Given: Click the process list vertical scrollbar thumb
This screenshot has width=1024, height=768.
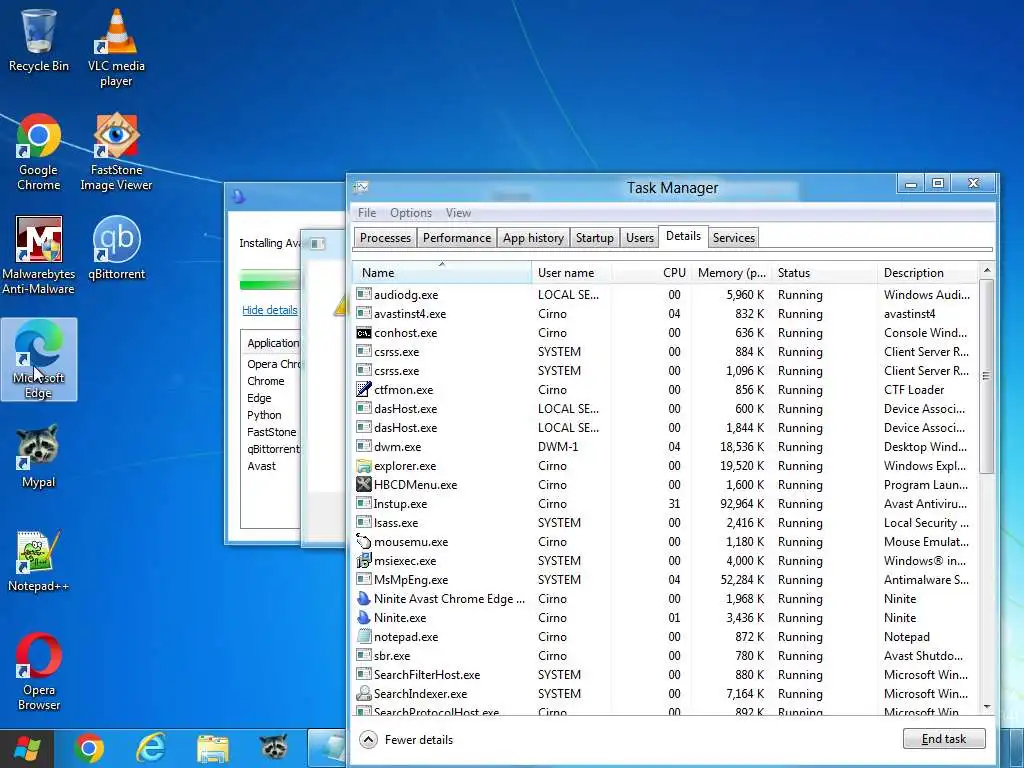Looking at the screenshot, I should pyautogui.click(x=987, y=376).
